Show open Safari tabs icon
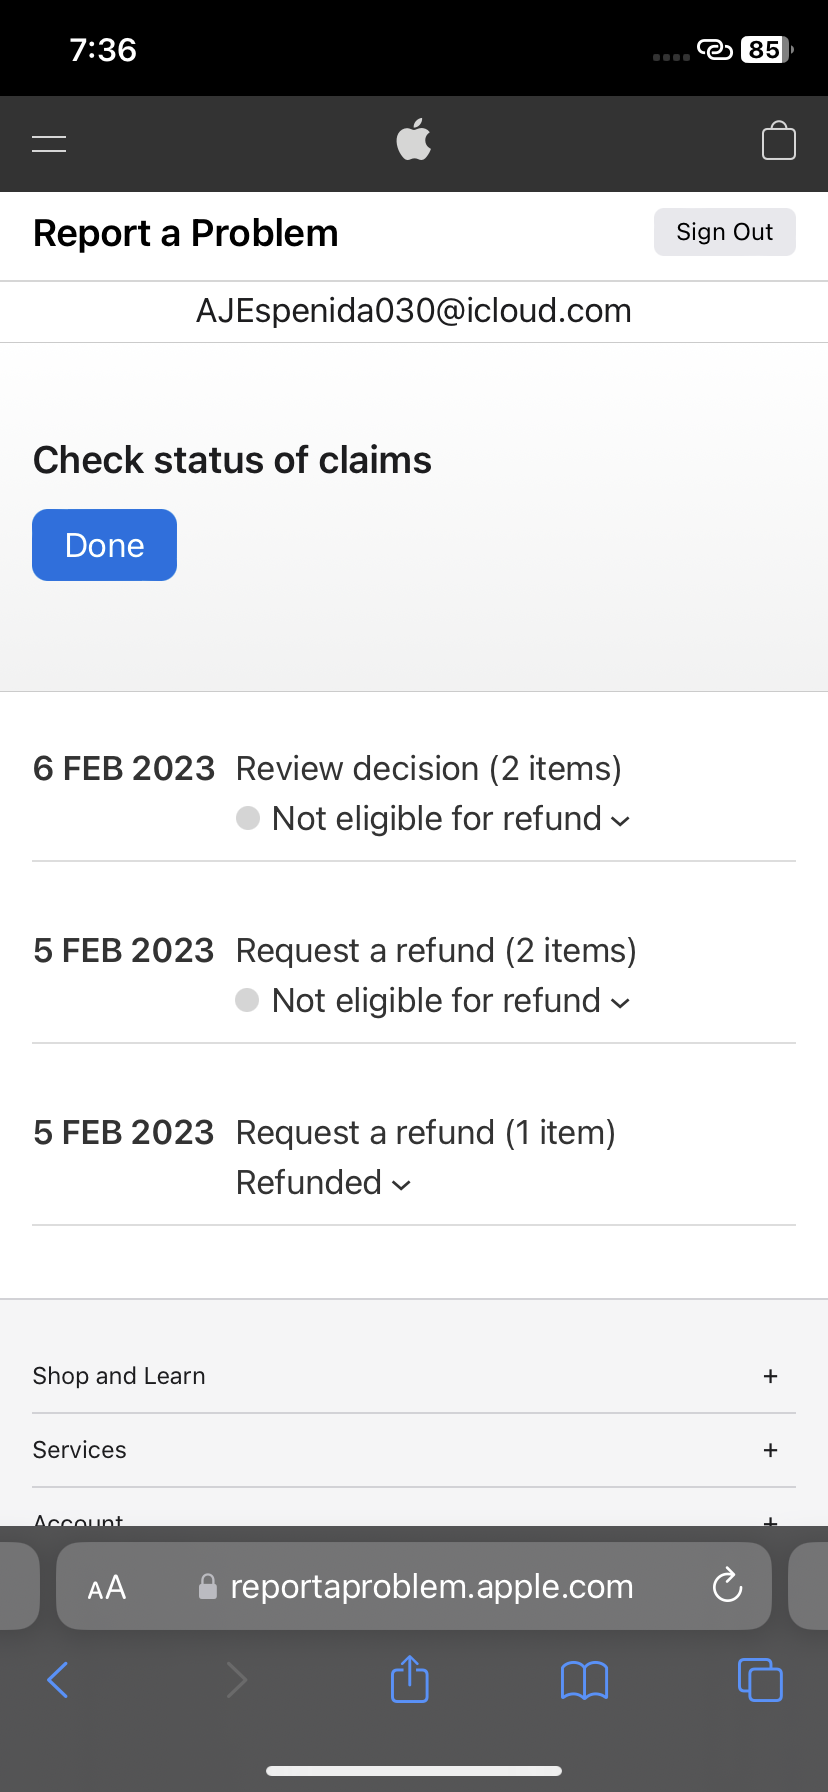Screen dimensions: 828x1792 point(760,1679)
